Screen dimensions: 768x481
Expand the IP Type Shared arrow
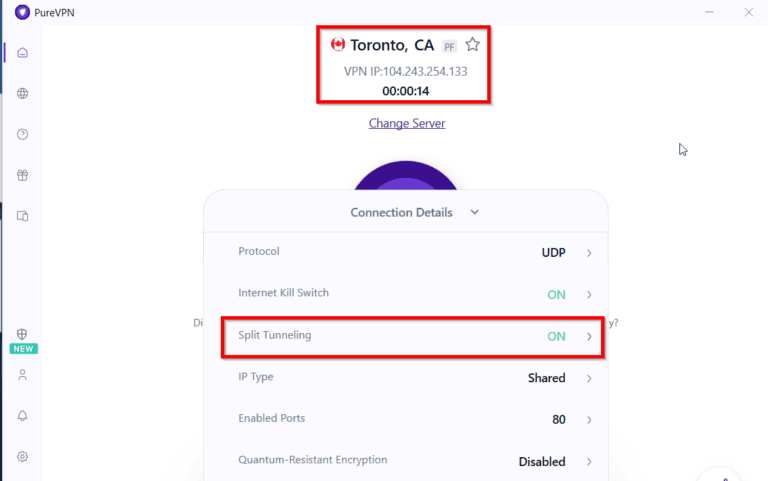[589, 379]
